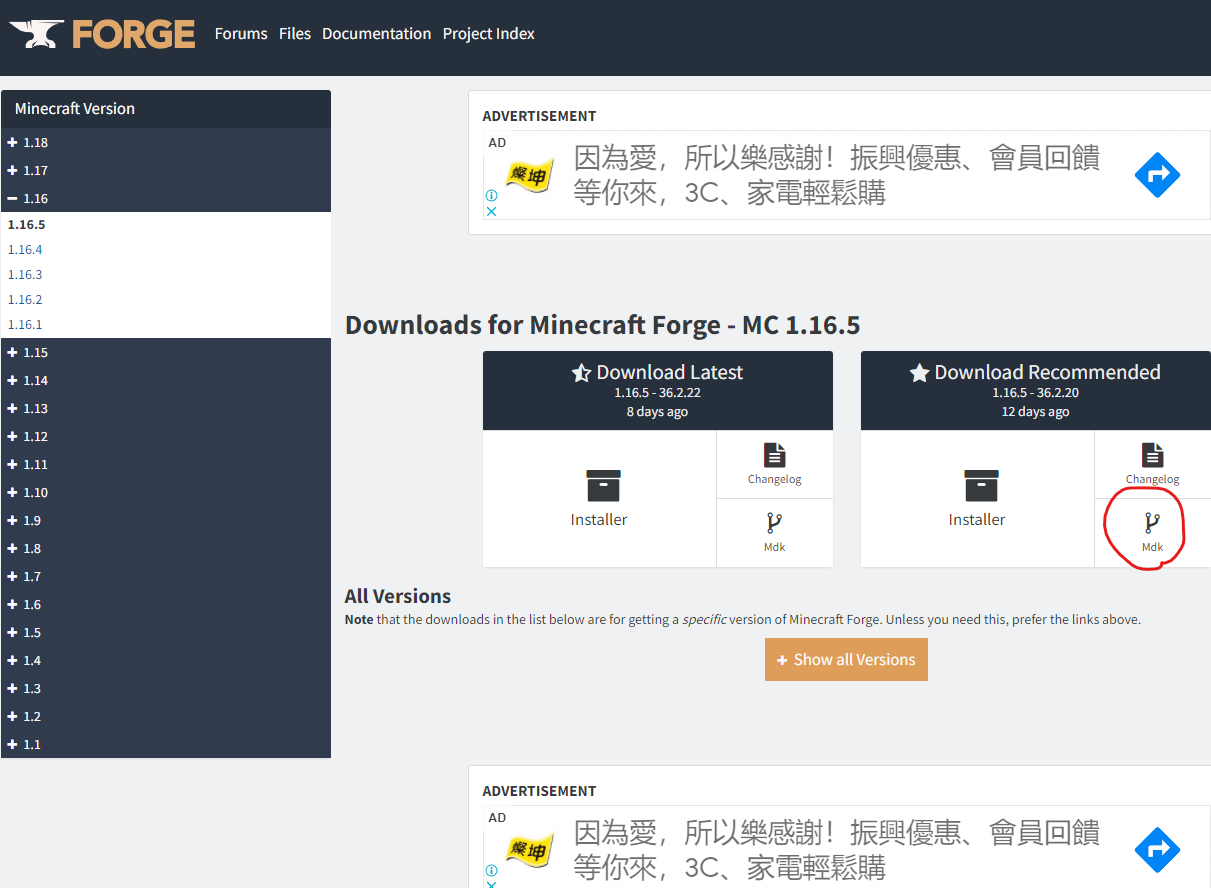Click the Minecraft Version sidebar header
The image size is (1211, 888).
click(166, 109)
